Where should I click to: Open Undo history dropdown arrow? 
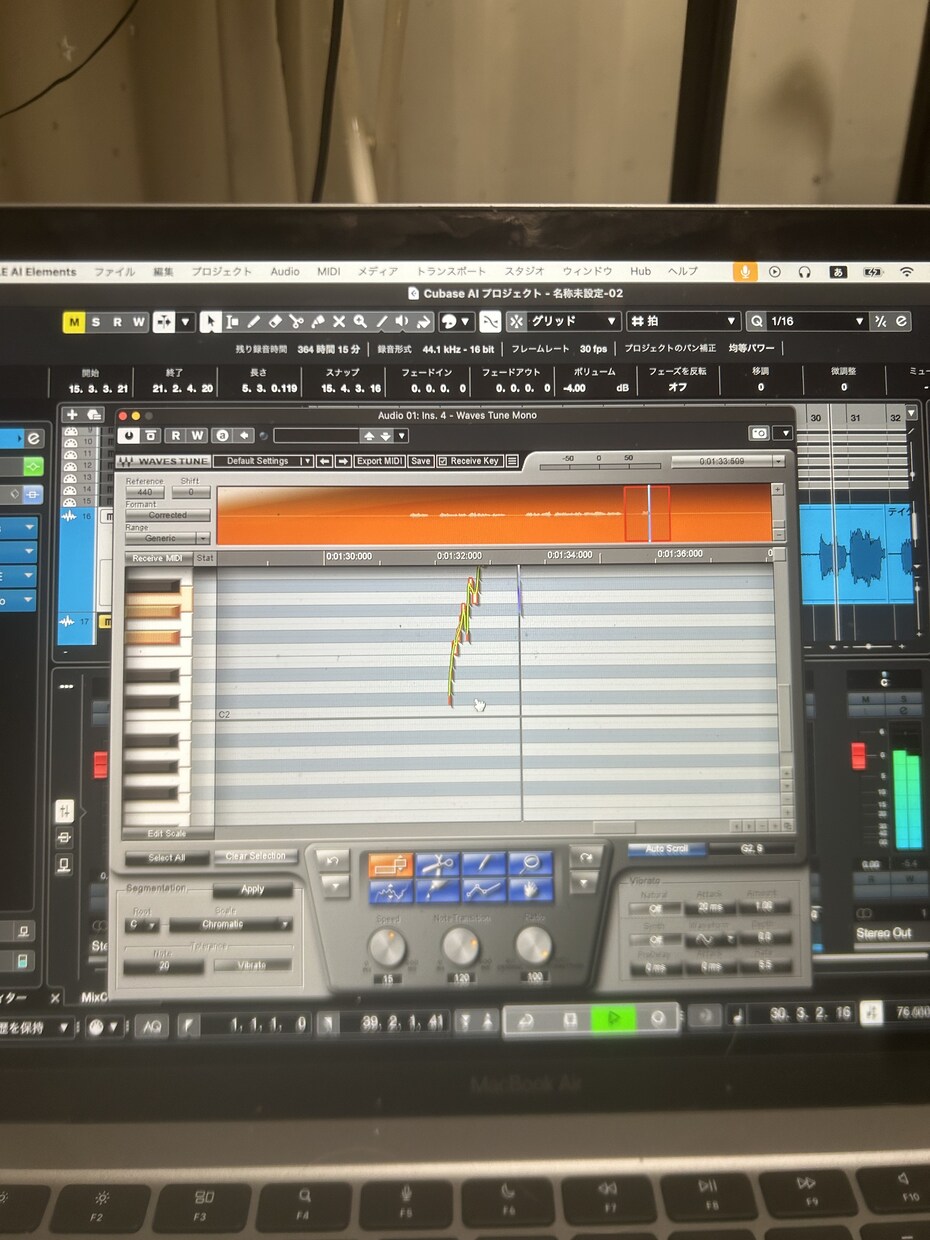point(335,886)
